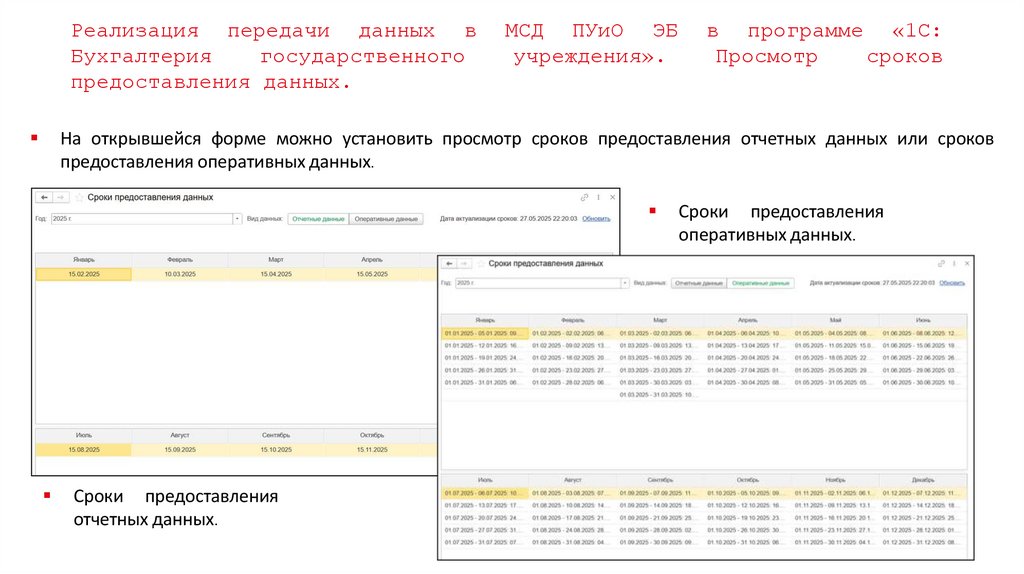Close the left Сроки предоставления данных window
Screen dimensions: 1024x574
pos(613,197)
